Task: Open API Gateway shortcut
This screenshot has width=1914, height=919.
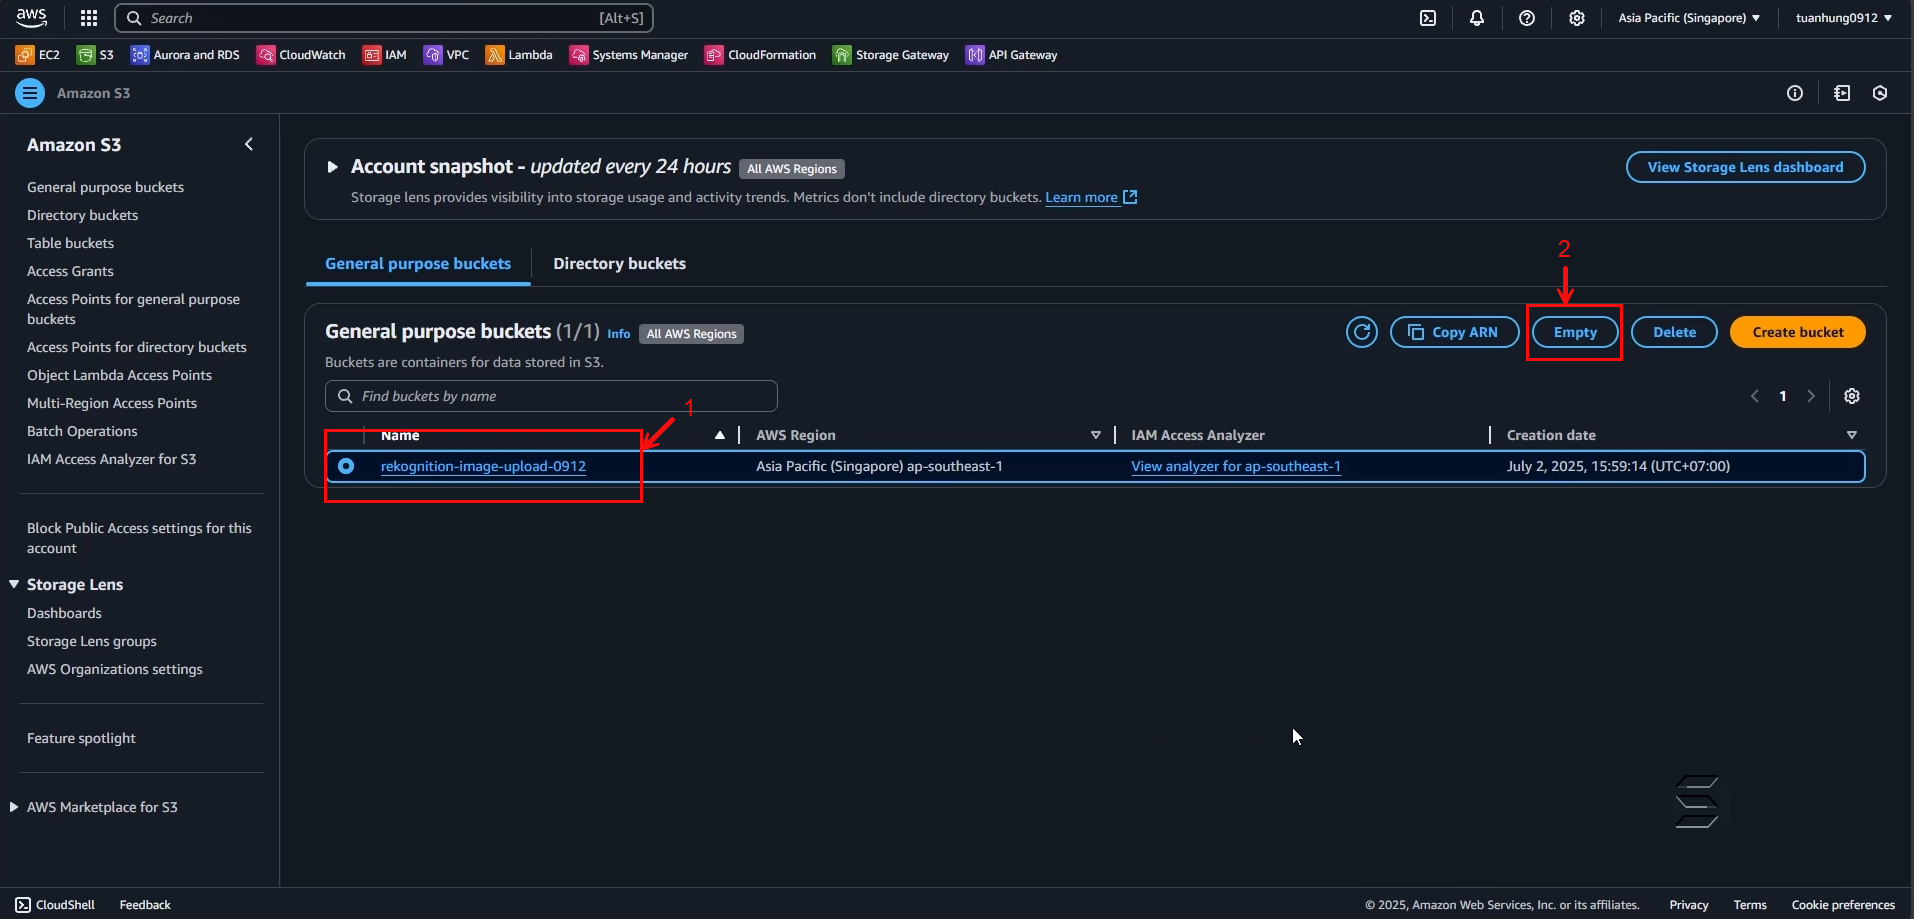Action: coord(1011,55)
